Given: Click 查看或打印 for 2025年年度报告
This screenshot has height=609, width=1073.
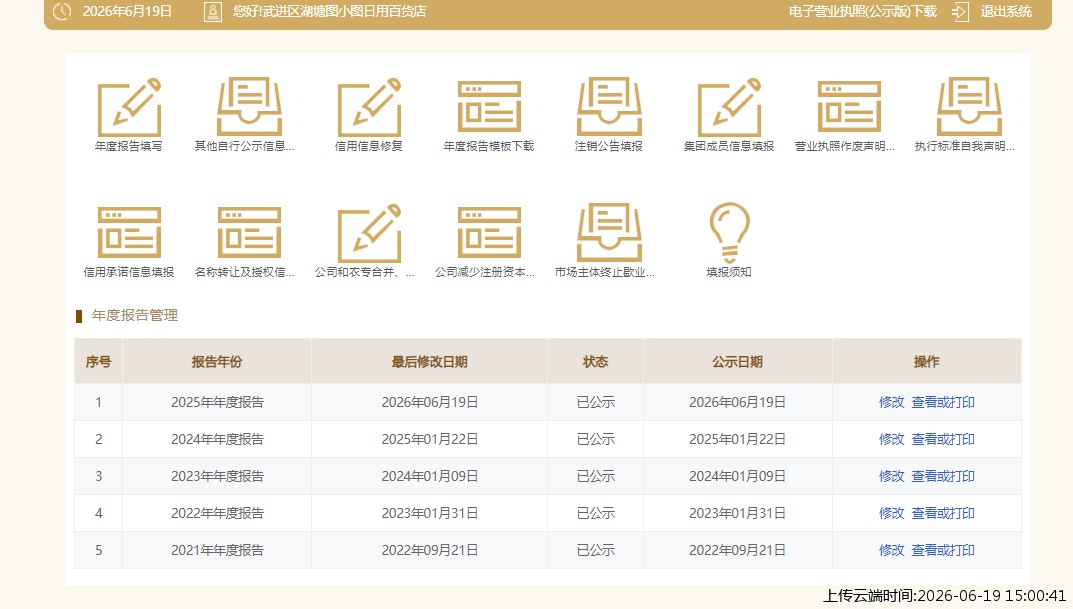Looking at the screenshot, I should coord(943,402).
